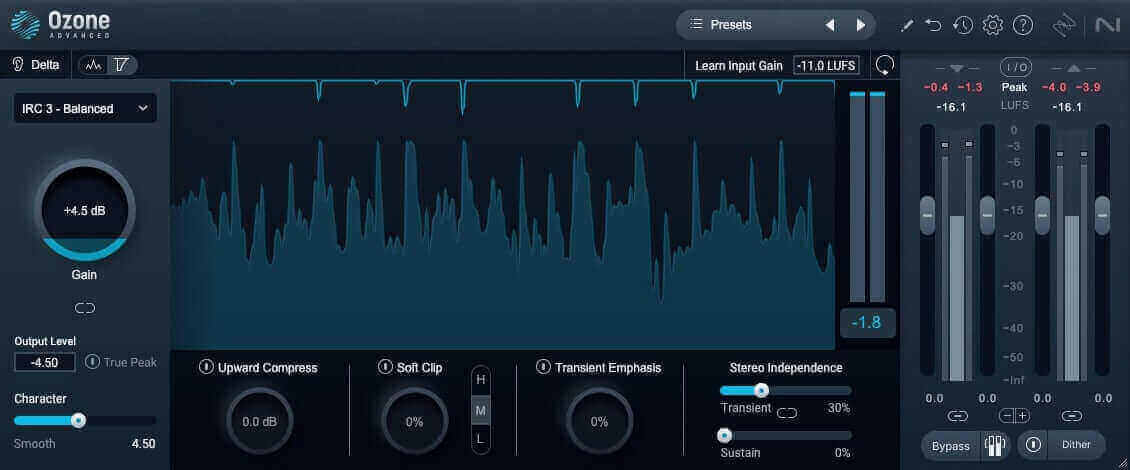This screenshot has width=1130, height=470.
Task: Click the Upward Compress 0.0 dB knob
Action: click(x=260, y=421)
